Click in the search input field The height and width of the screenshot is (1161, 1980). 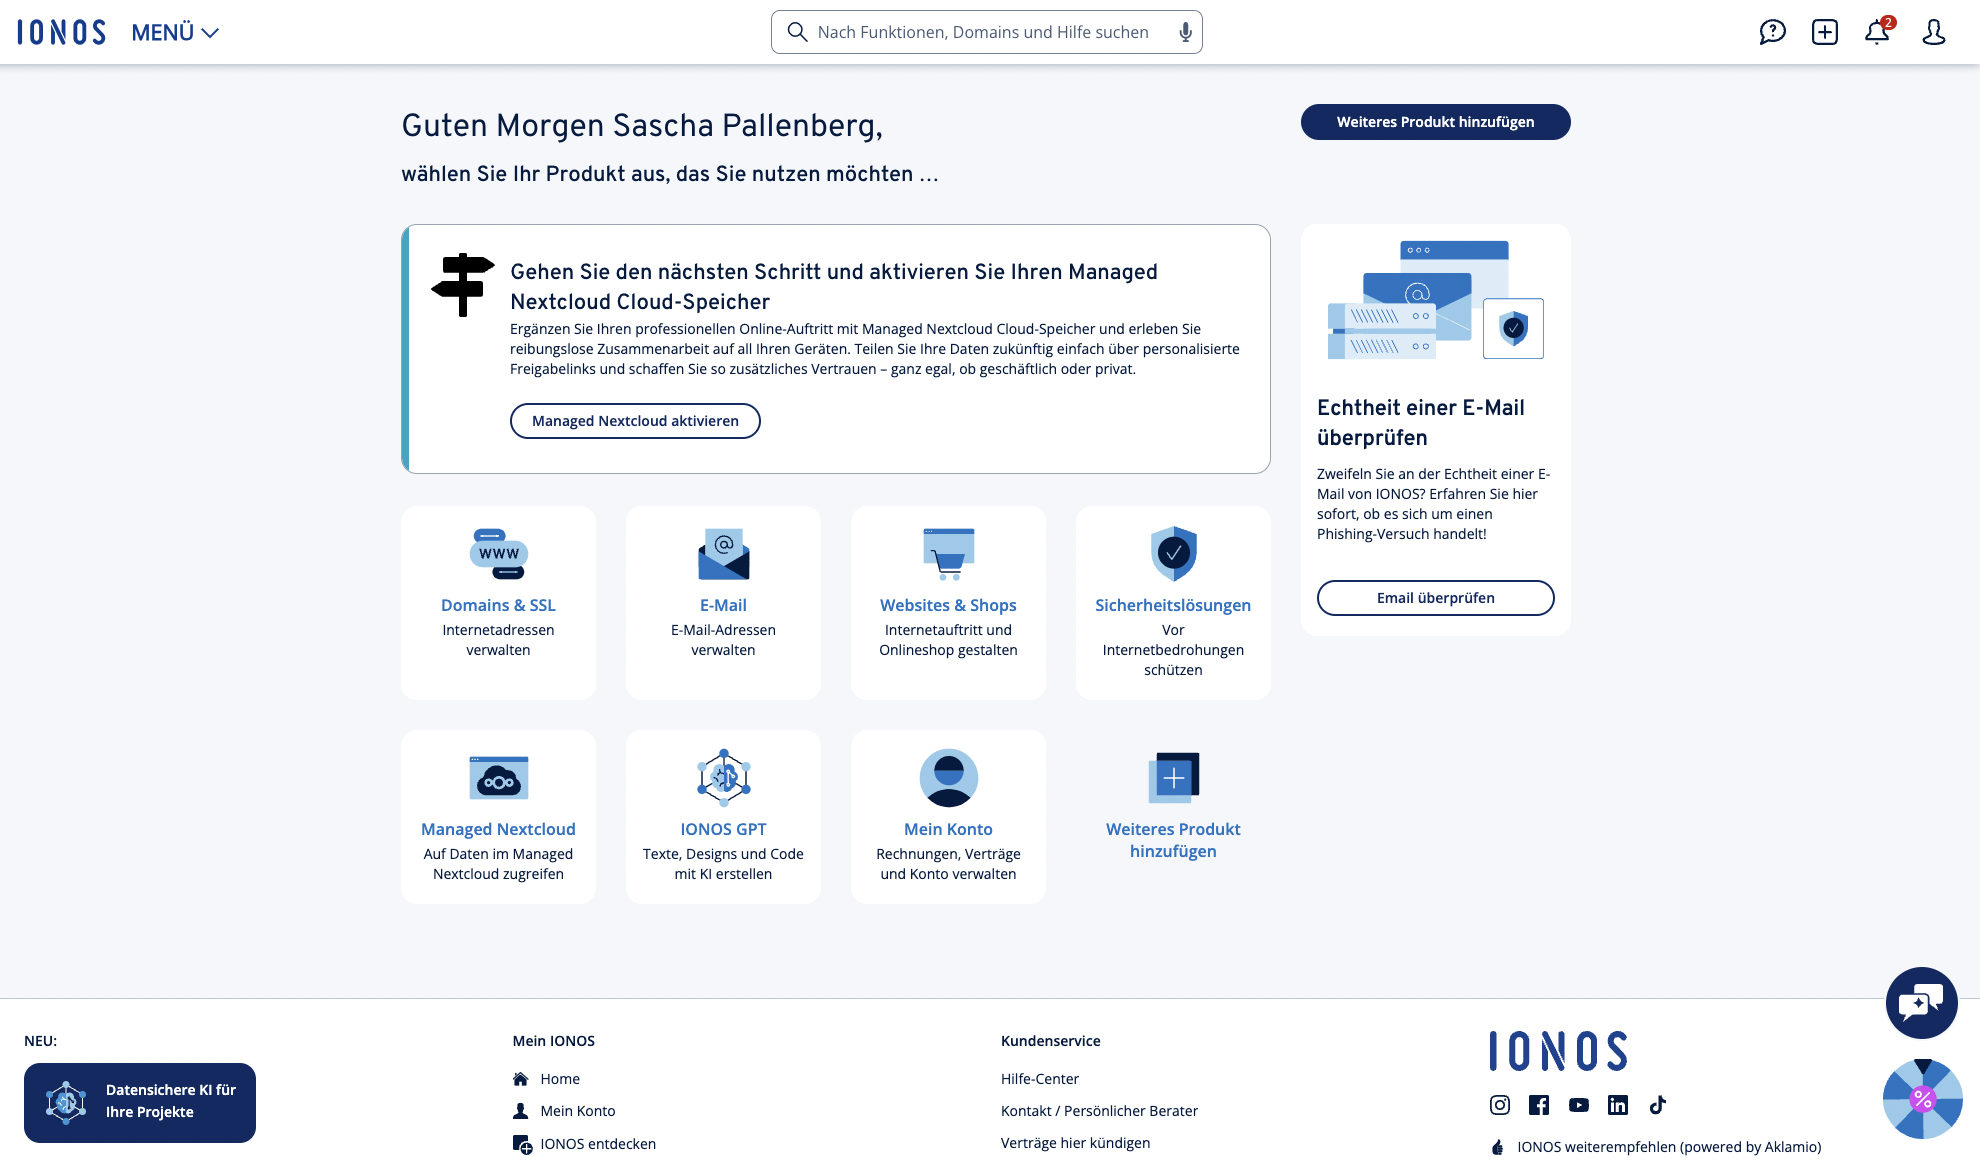click(x=982, y=32)
